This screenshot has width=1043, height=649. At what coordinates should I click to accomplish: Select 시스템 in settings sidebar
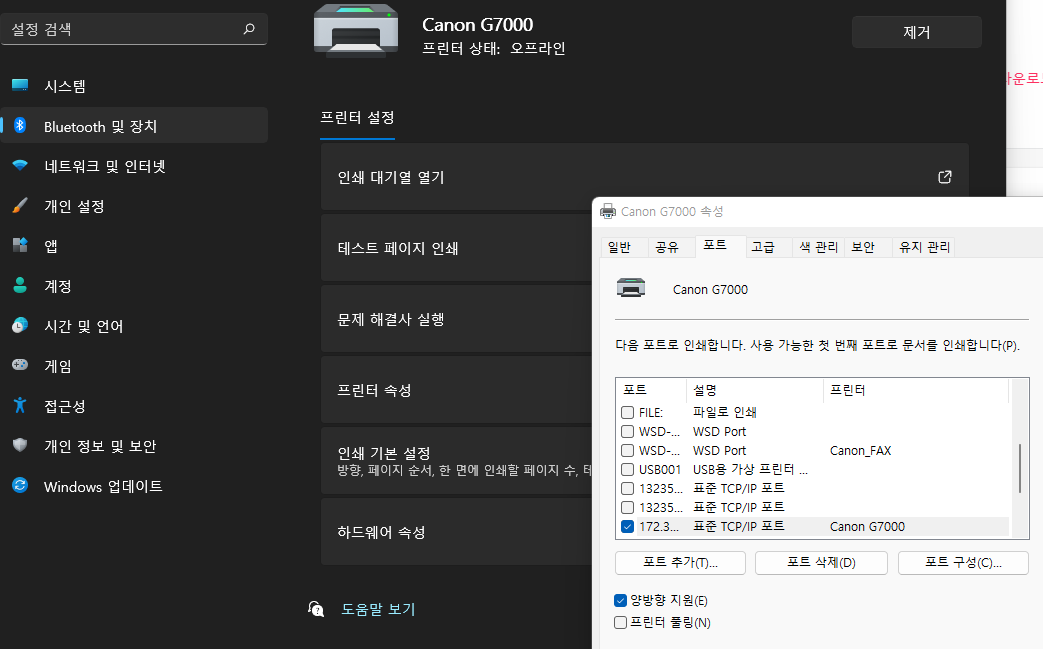(134, 85)
